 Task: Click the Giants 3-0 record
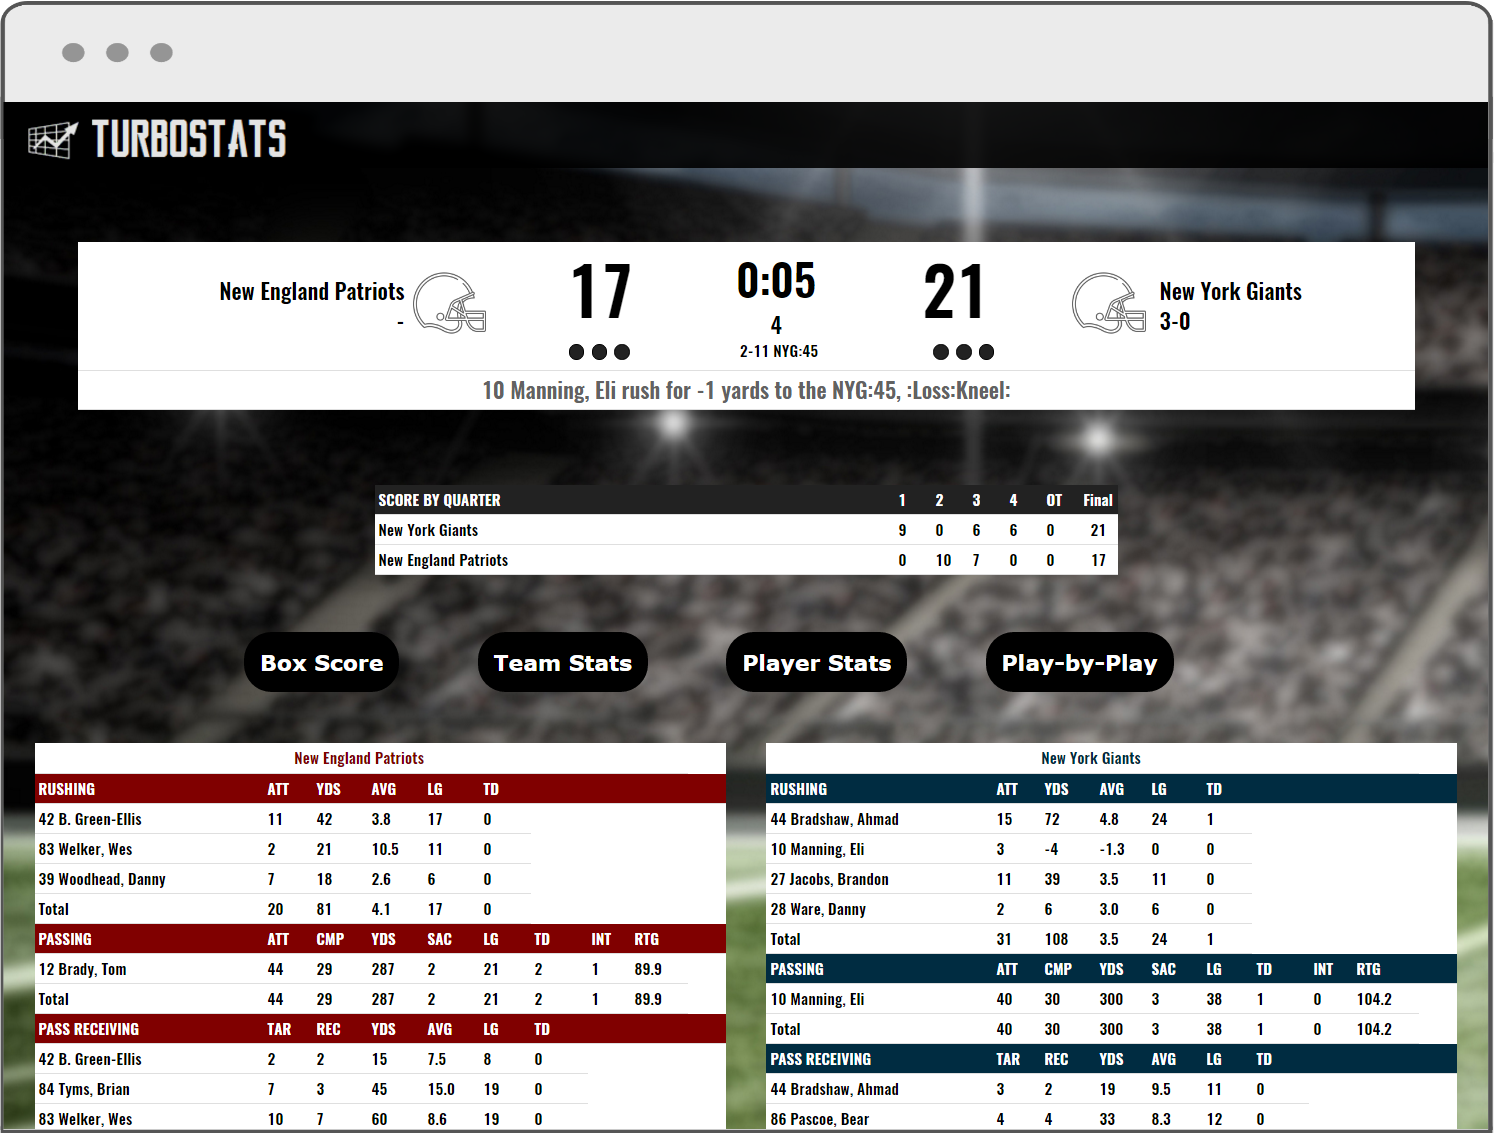coord(1175,321)
